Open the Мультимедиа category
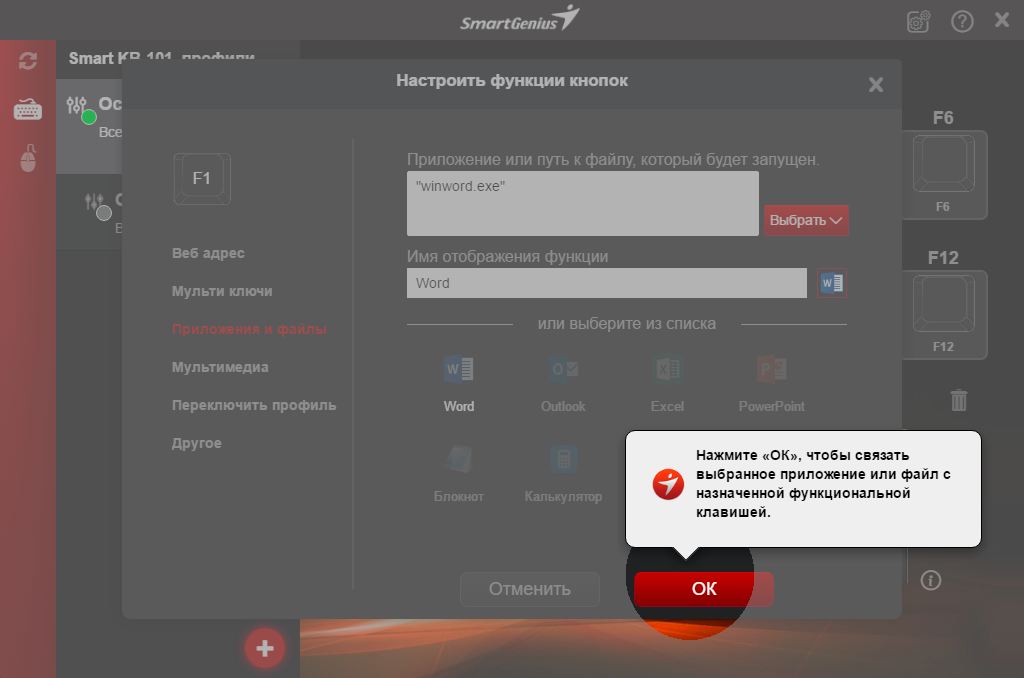Screen dimensions: 1024x678 coord(220,366)
